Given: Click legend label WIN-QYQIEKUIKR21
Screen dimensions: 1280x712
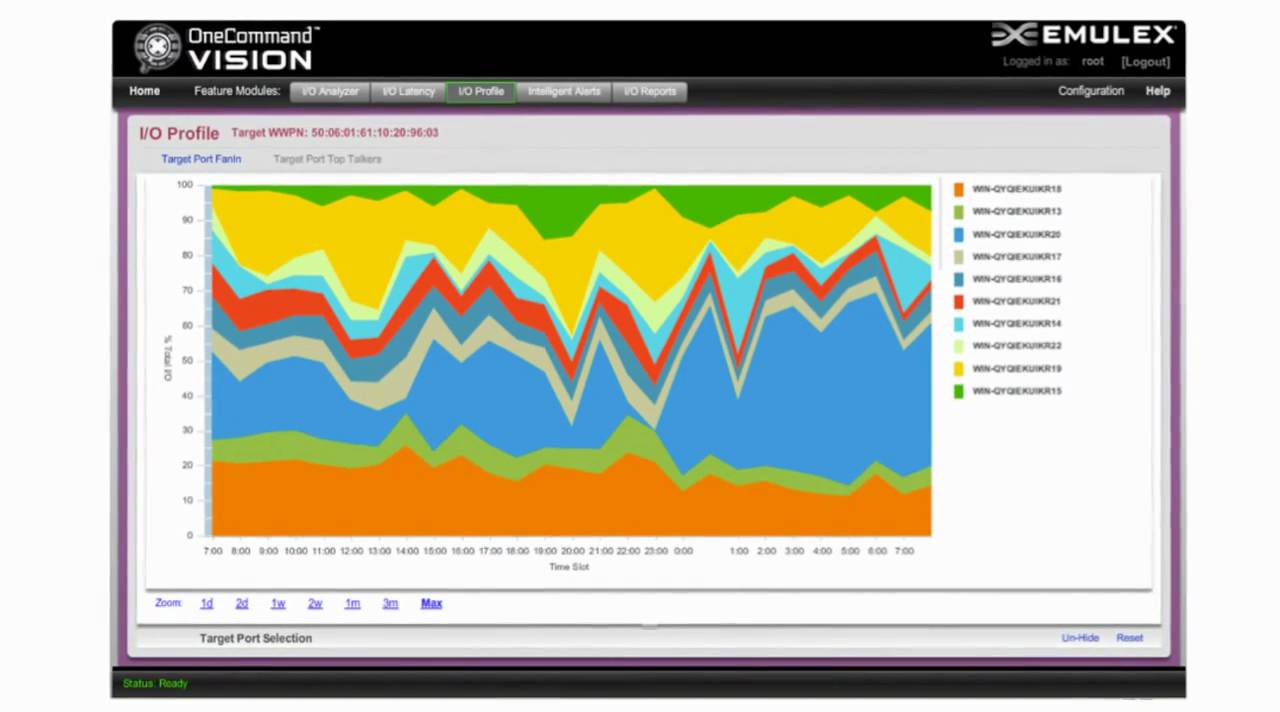Looking at the screenshot, I should point(1017,301).
